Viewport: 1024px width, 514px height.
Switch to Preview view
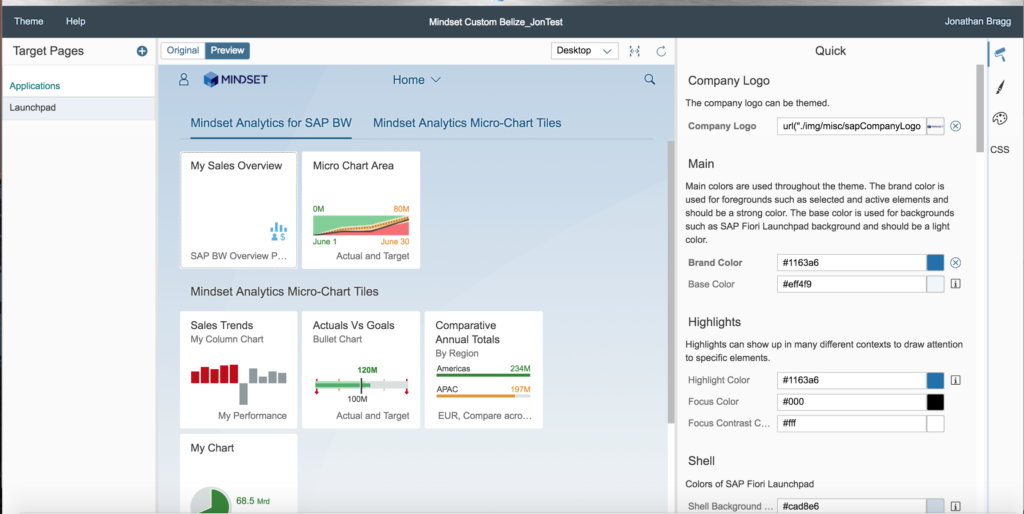(x=227, y=50)
